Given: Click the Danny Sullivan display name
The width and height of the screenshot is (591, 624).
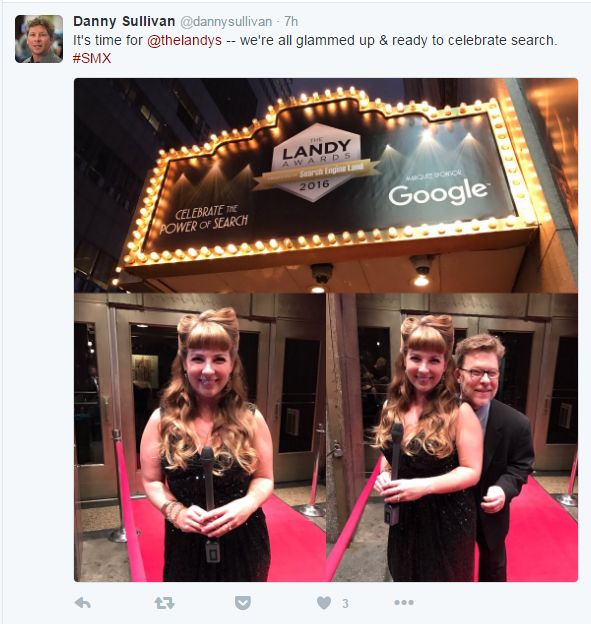Looking at the screenshot, I should click(124, 21).
